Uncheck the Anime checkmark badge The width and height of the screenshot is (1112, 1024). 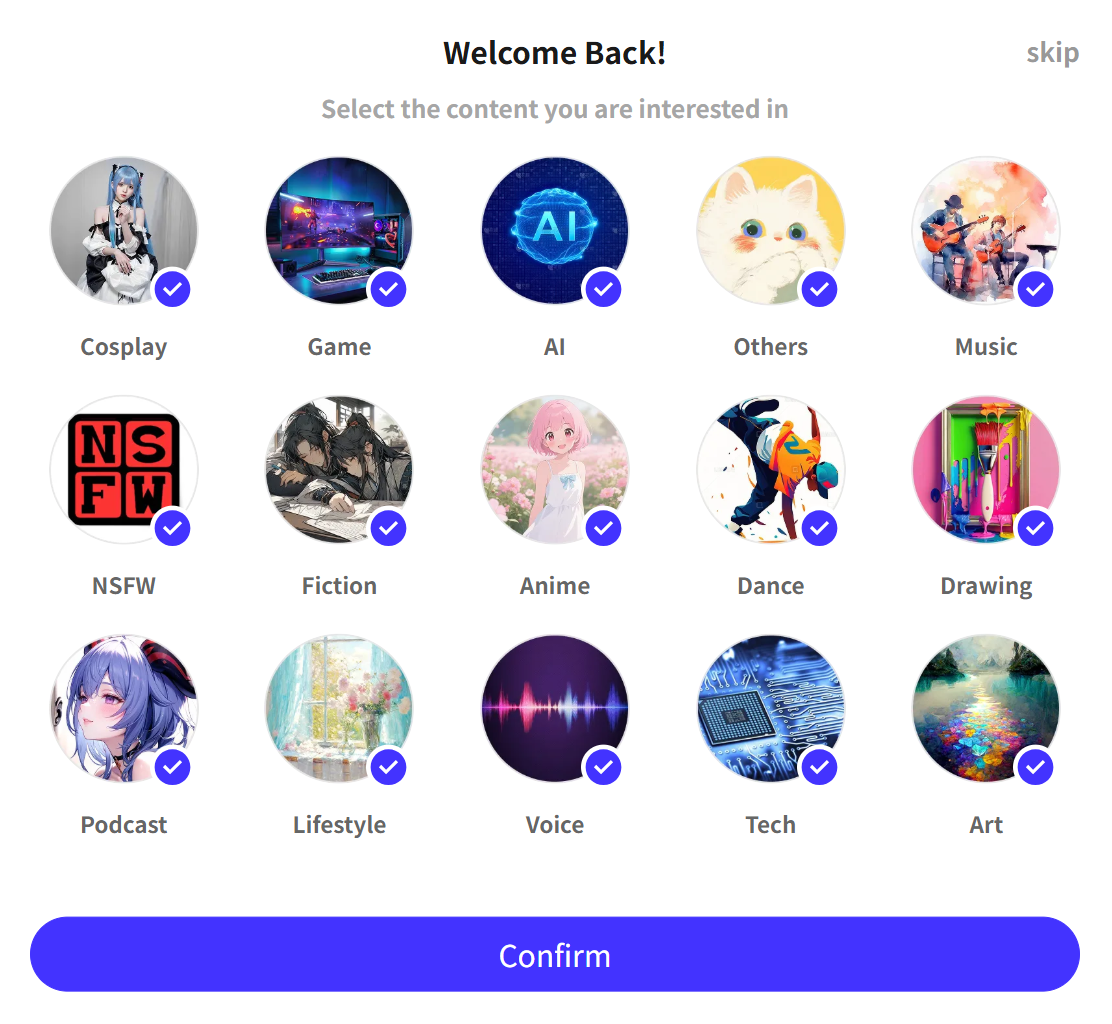point(604,528)
